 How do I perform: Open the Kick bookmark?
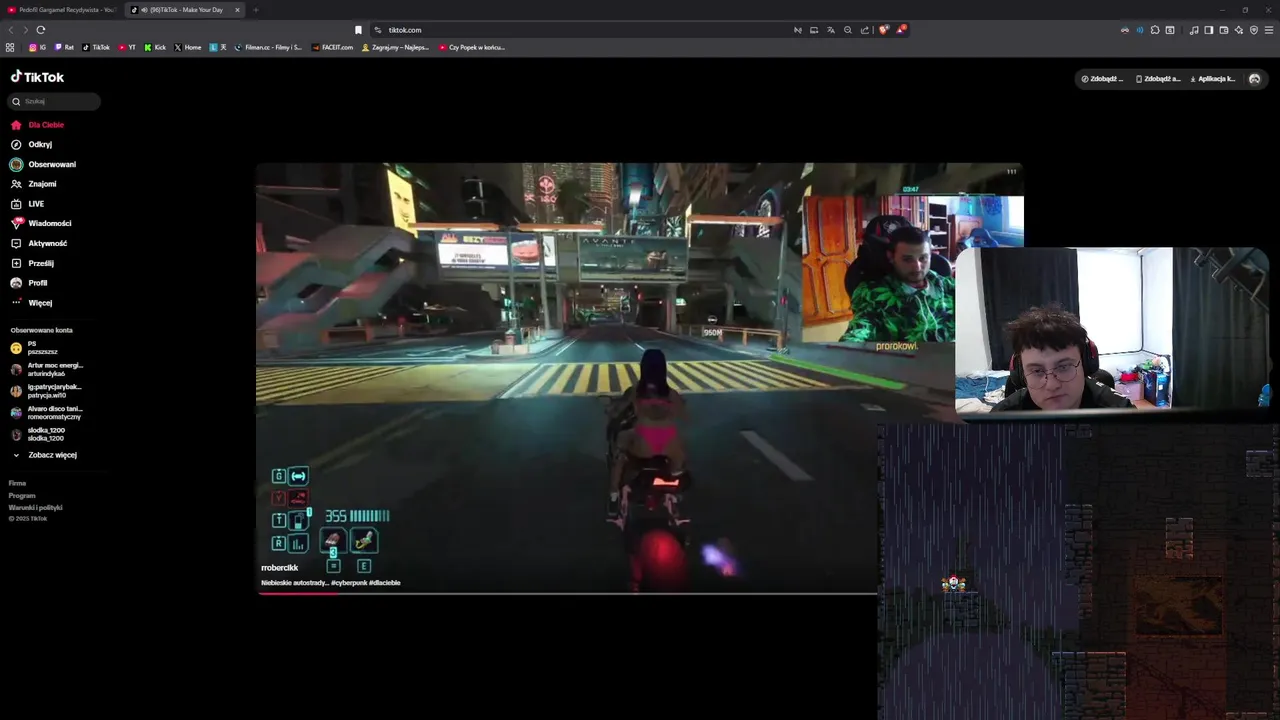tap(155, 47)
